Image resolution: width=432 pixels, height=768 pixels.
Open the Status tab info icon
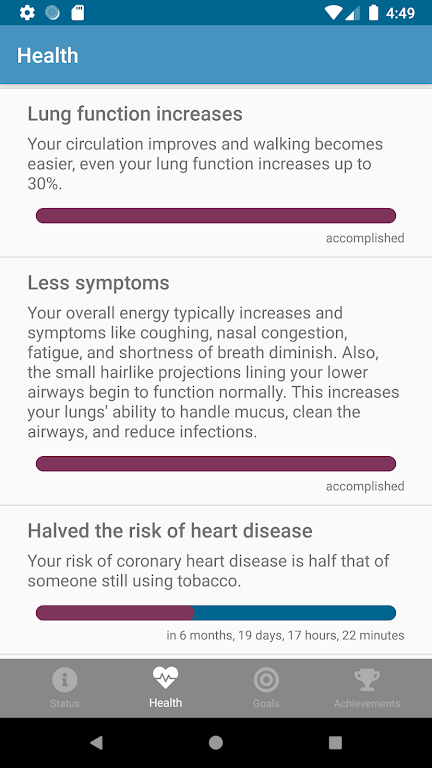[x=65, y=679]
